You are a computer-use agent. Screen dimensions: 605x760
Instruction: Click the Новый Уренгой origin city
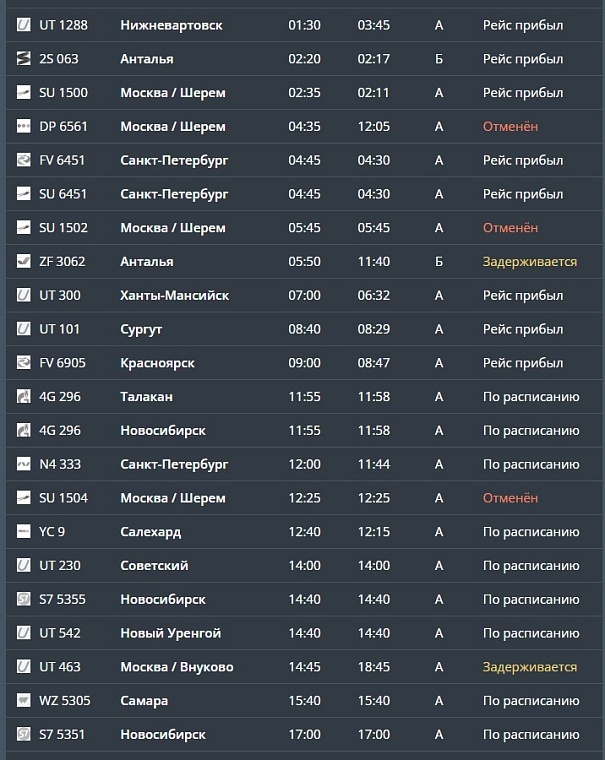click(x=171, y=633)
